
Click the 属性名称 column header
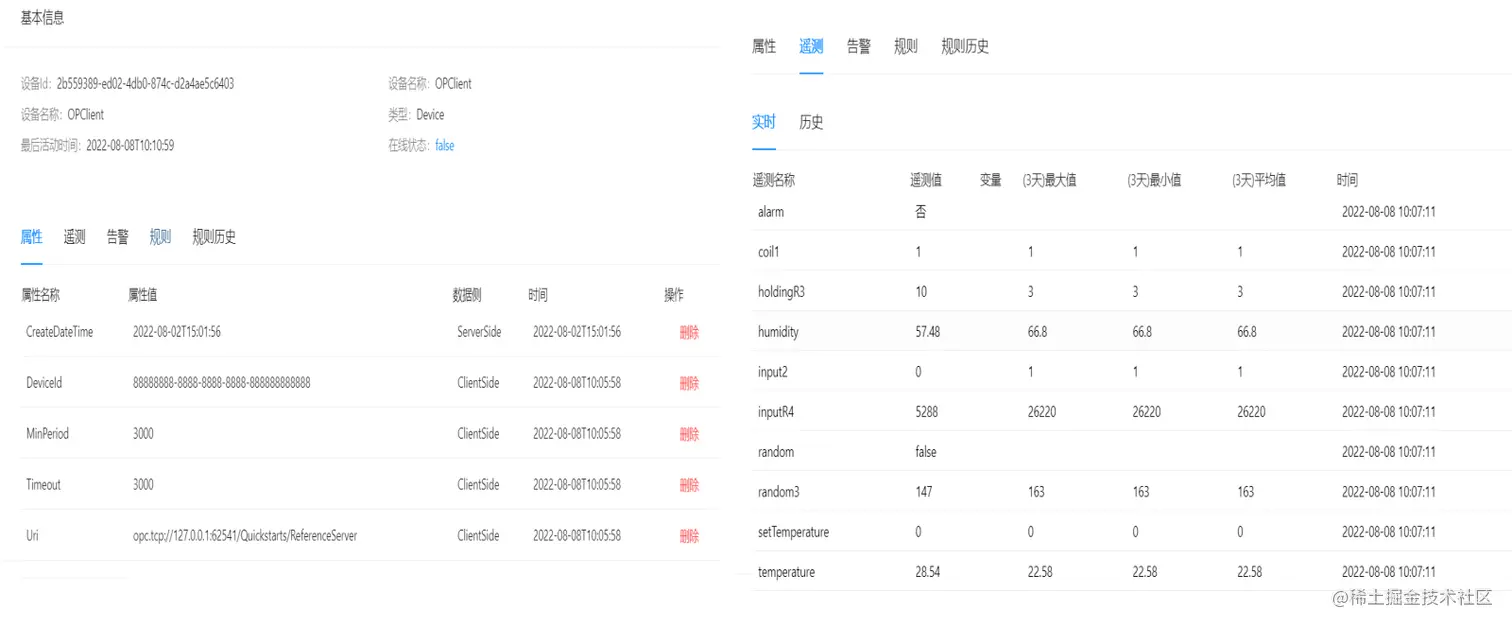tap(40, 296)
